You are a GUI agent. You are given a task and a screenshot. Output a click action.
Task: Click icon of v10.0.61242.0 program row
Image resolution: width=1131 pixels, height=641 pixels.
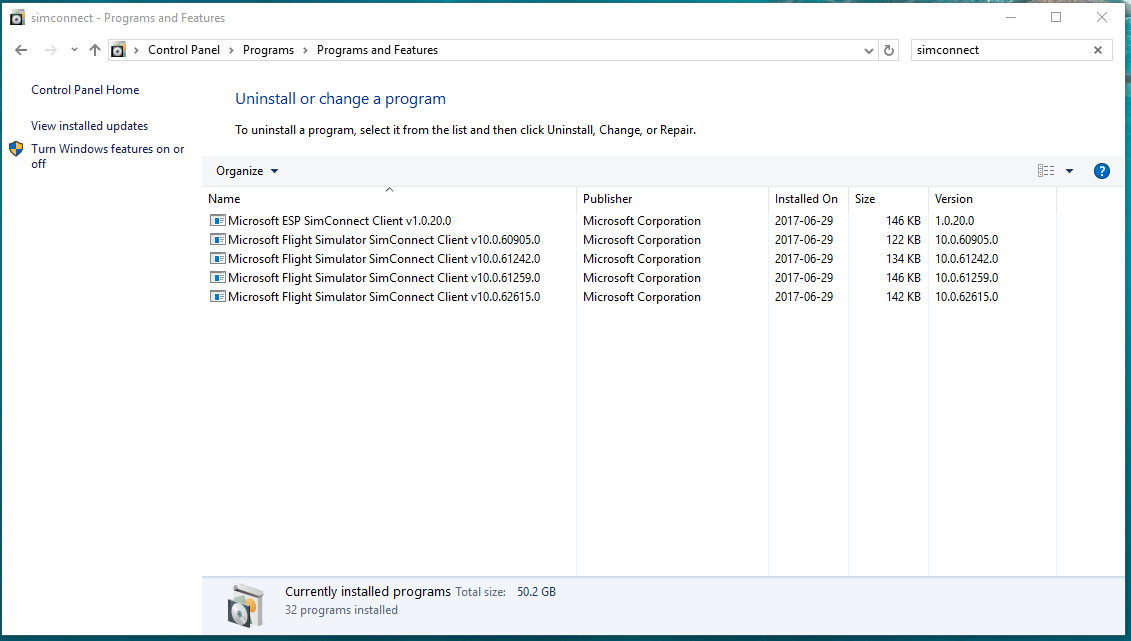click(217, 258)
